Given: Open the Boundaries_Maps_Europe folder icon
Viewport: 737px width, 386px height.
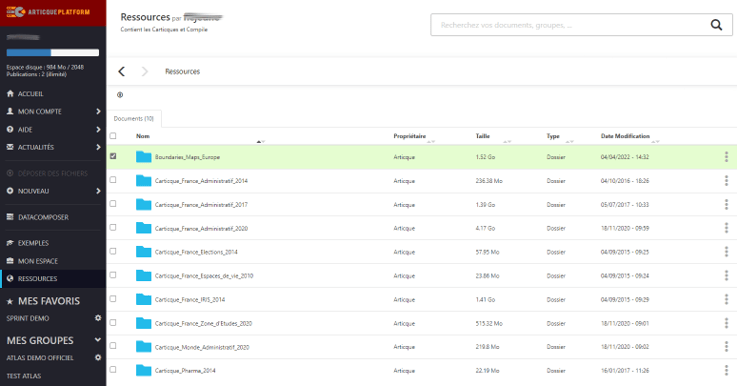Looking at the screenshot, I should coord(143,157).
